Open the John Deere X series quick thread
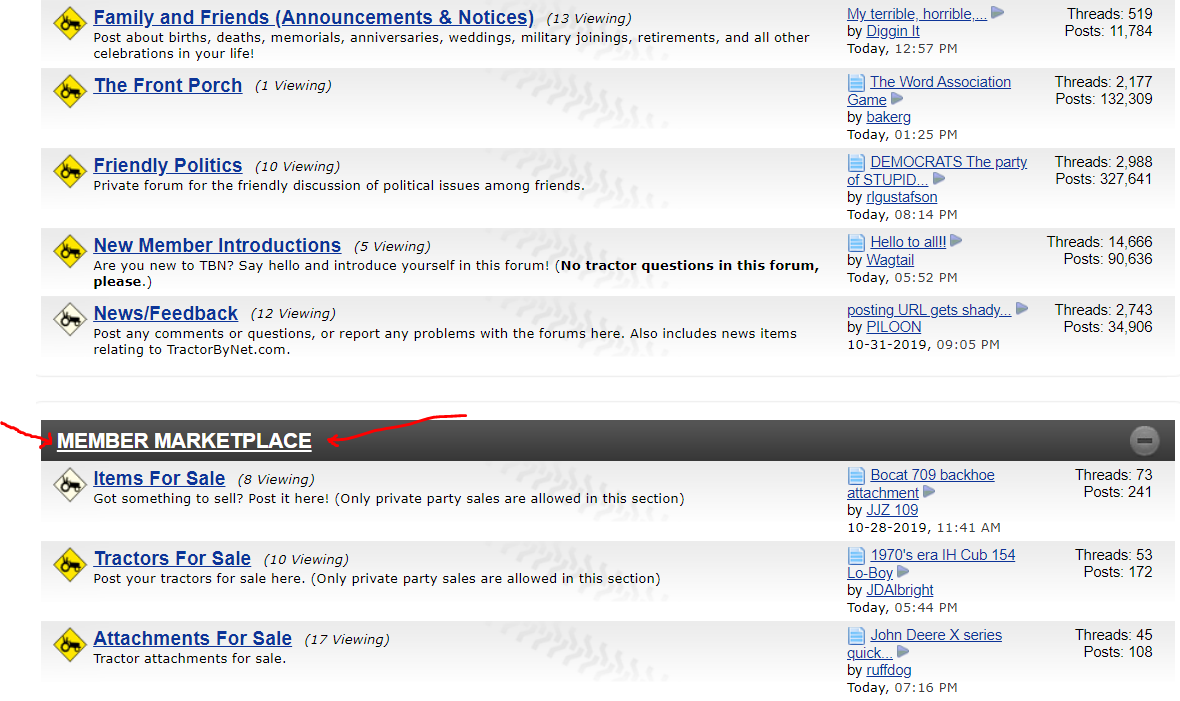The image size is (1180, 701). pyautogui.click(x=935, y=635)
